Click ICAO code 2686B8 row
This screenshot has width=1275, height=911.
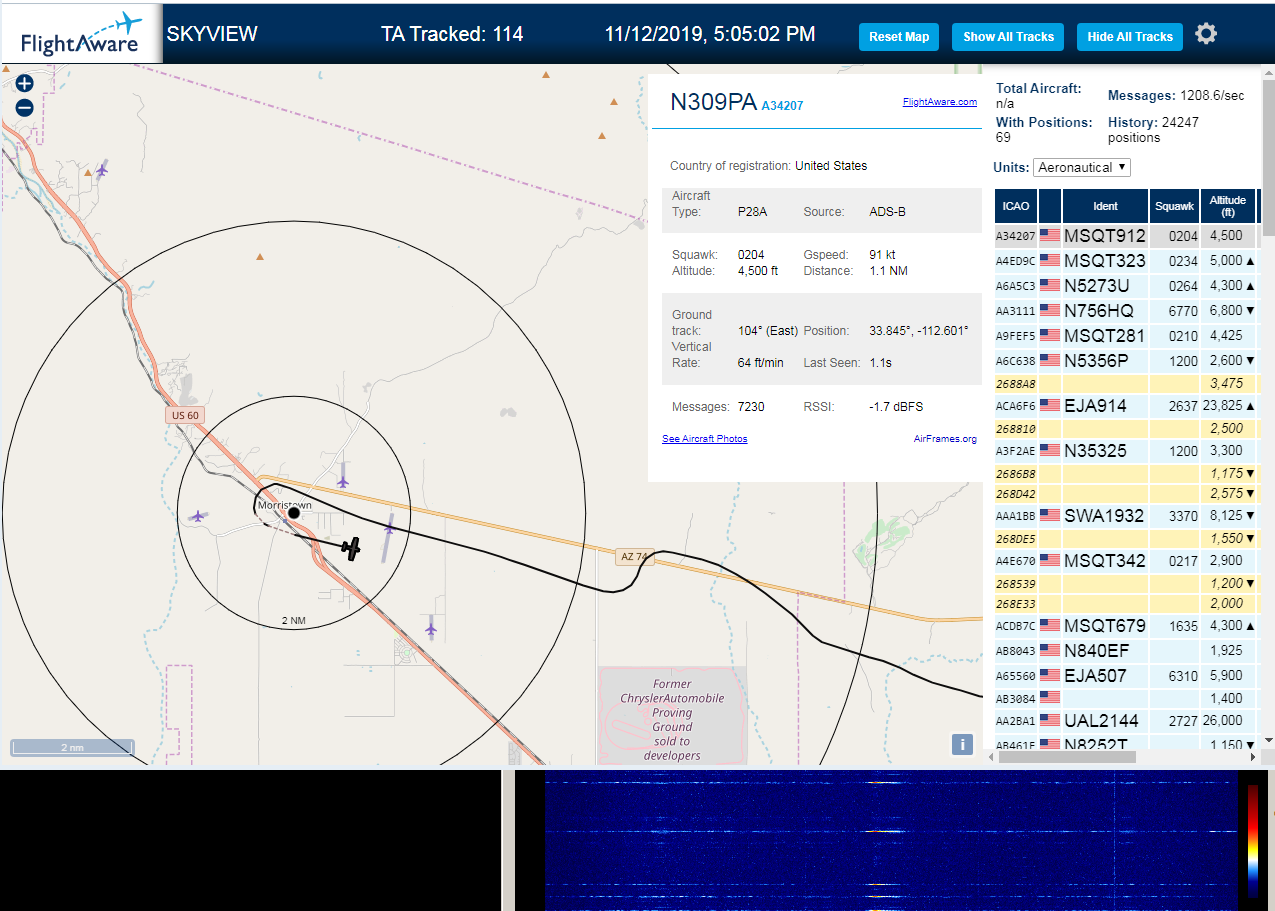tap(1126, 473)
